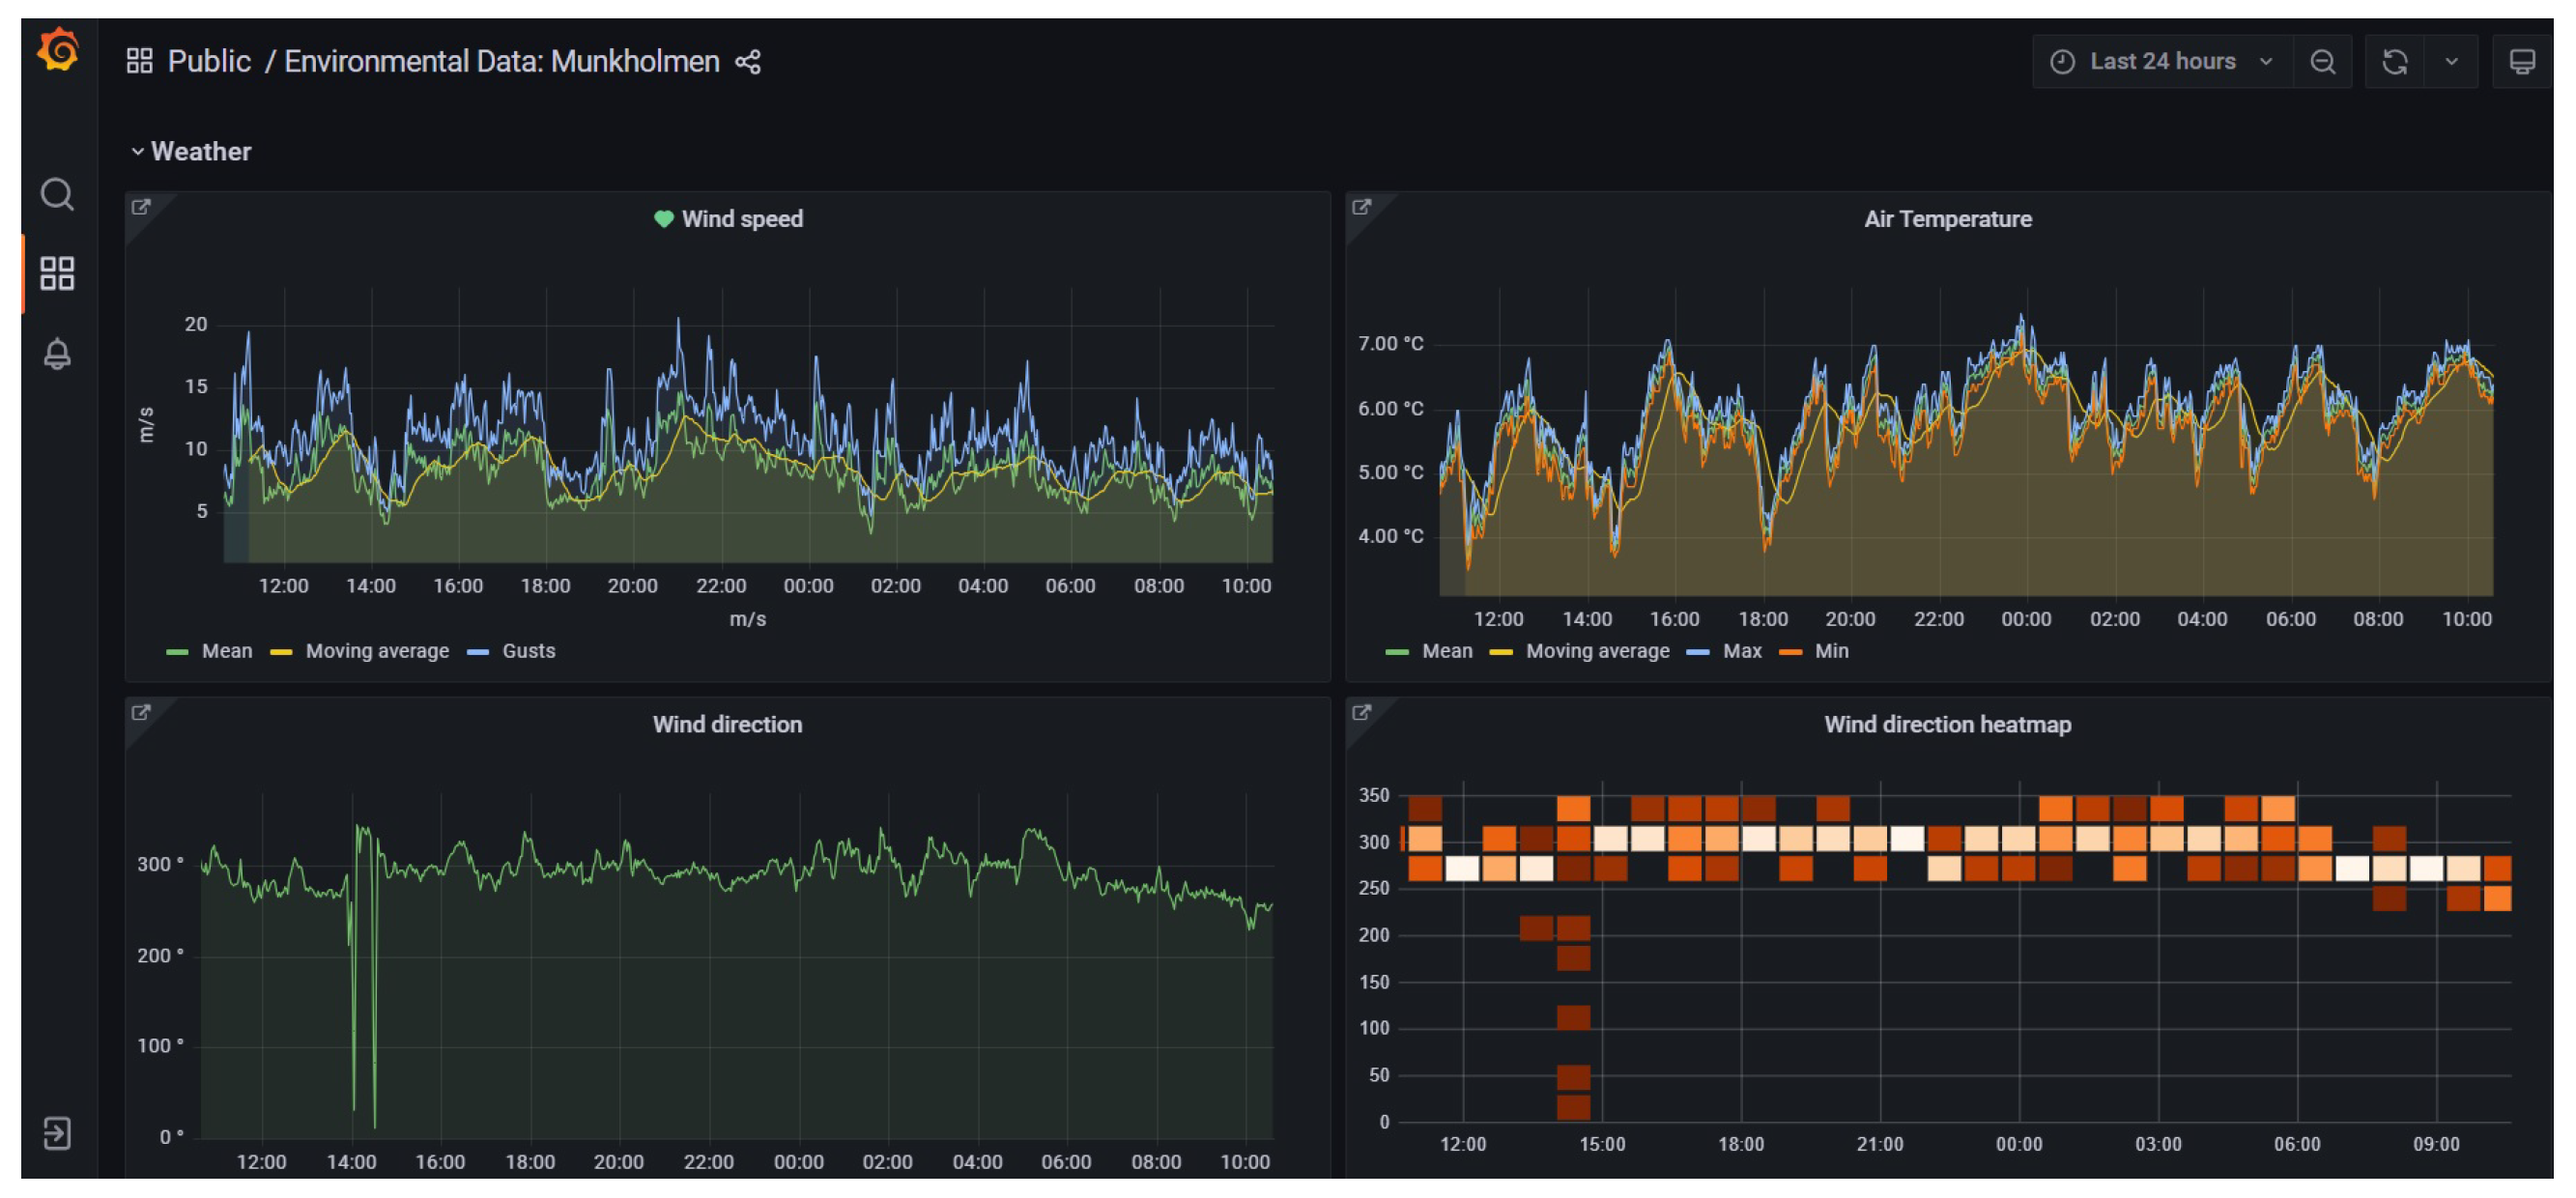Click the Air Temperature panel title
Screen dimensions: 2576x1198
pos(1947,219)
